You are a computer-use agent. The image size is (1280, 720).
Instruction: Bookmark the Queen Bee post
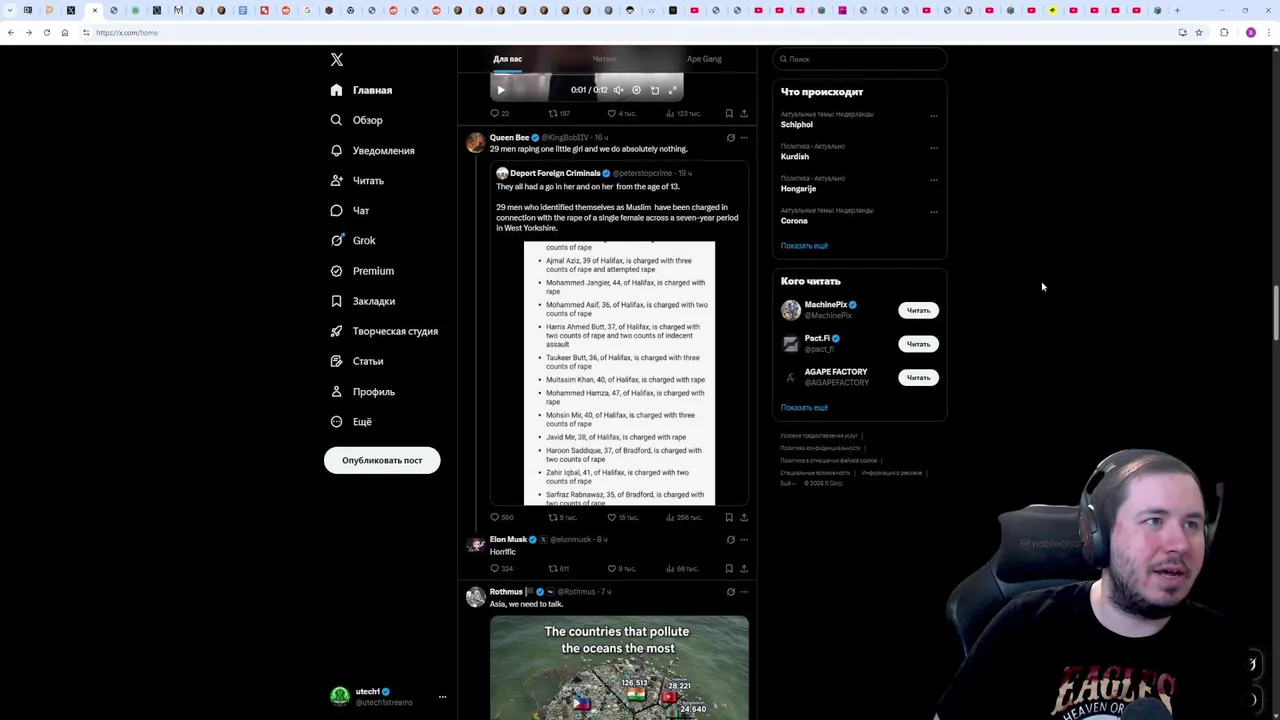729,517
